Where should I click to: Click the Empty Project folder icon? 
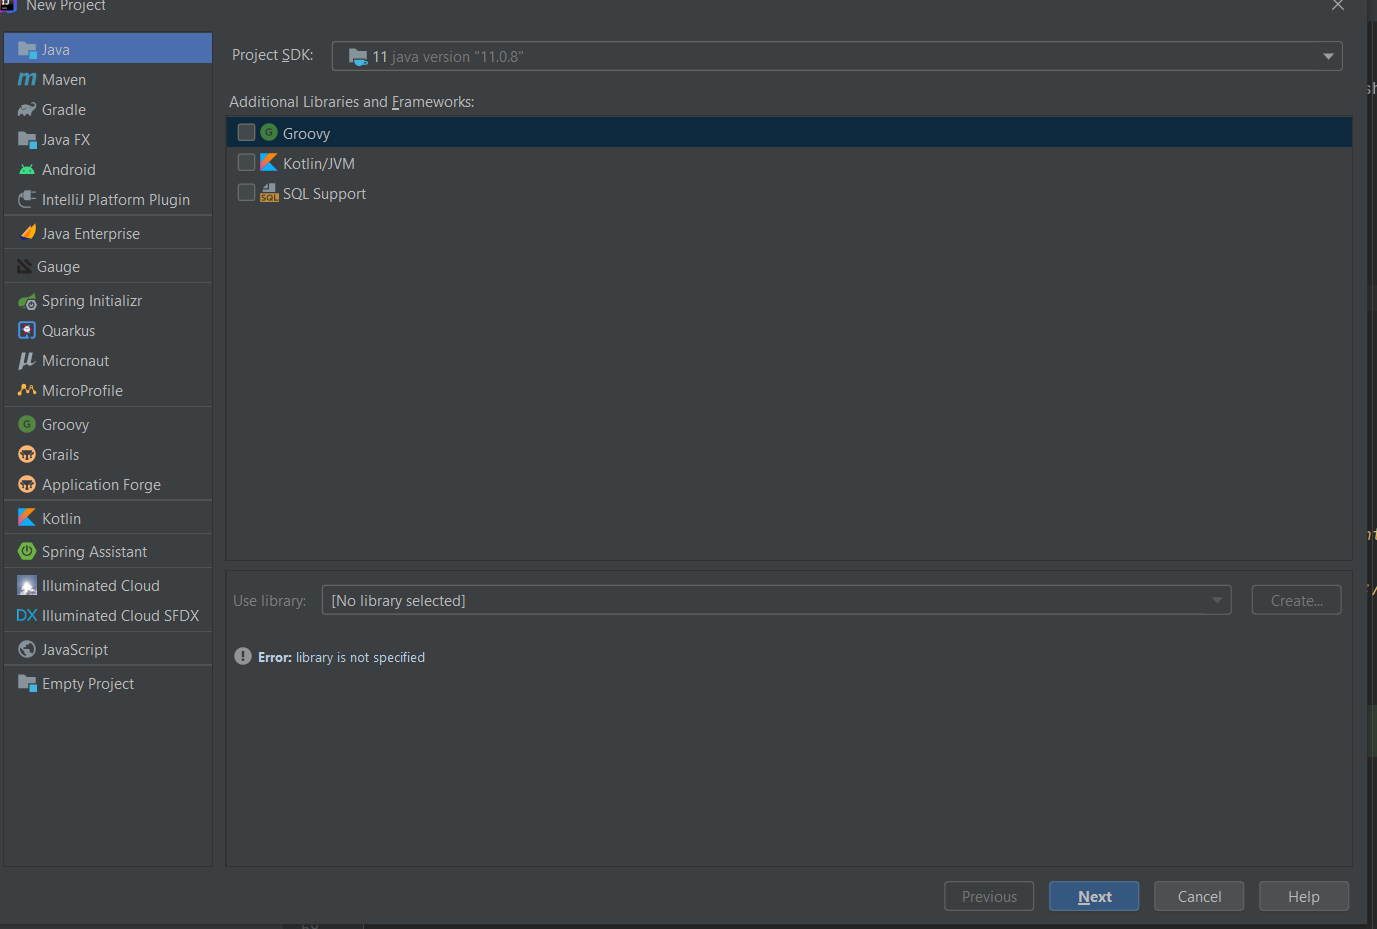(27, 683)
